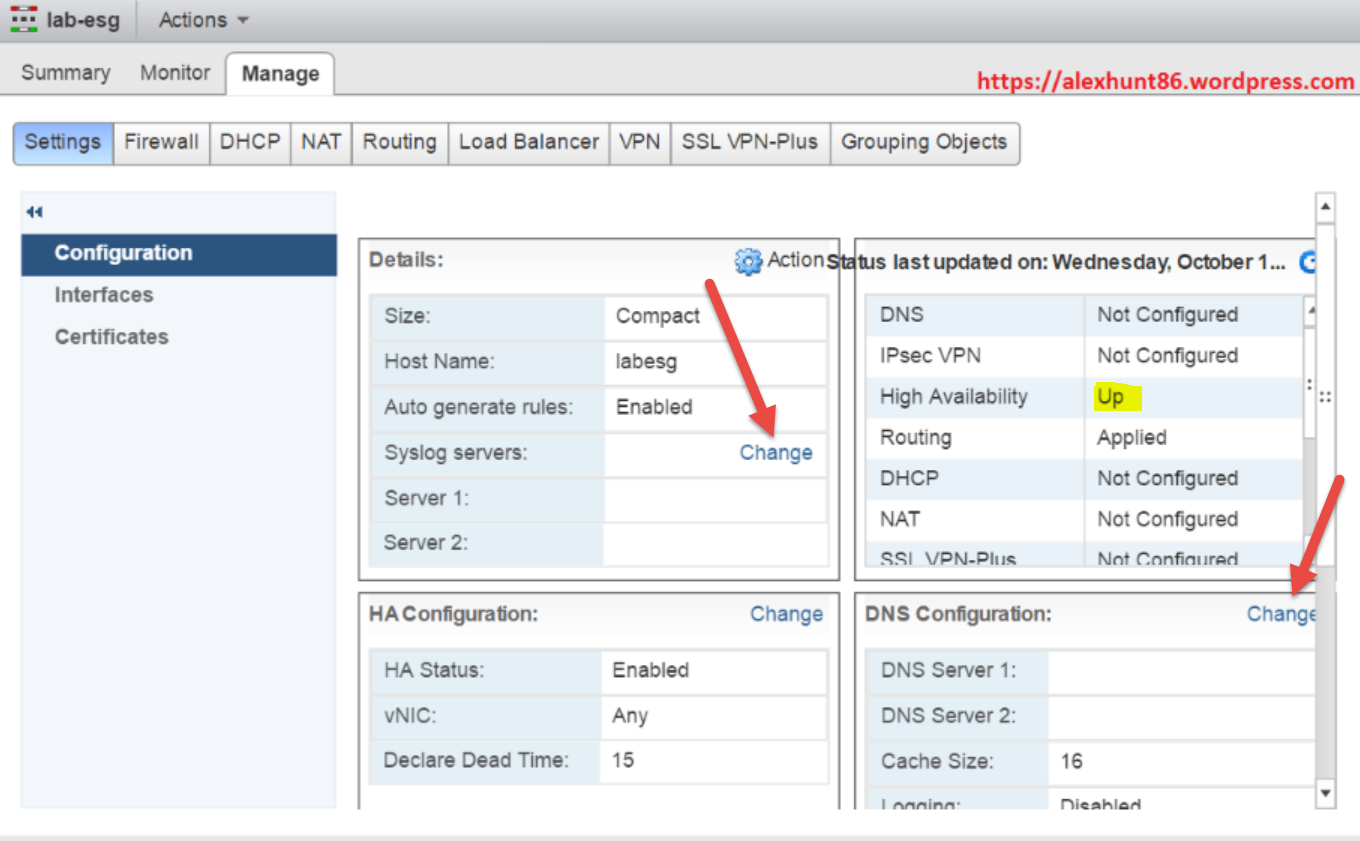Switch to the SSL VPN-Plus tab
This screenshot has height=841, width=1360.
click(x=749, y=142)
